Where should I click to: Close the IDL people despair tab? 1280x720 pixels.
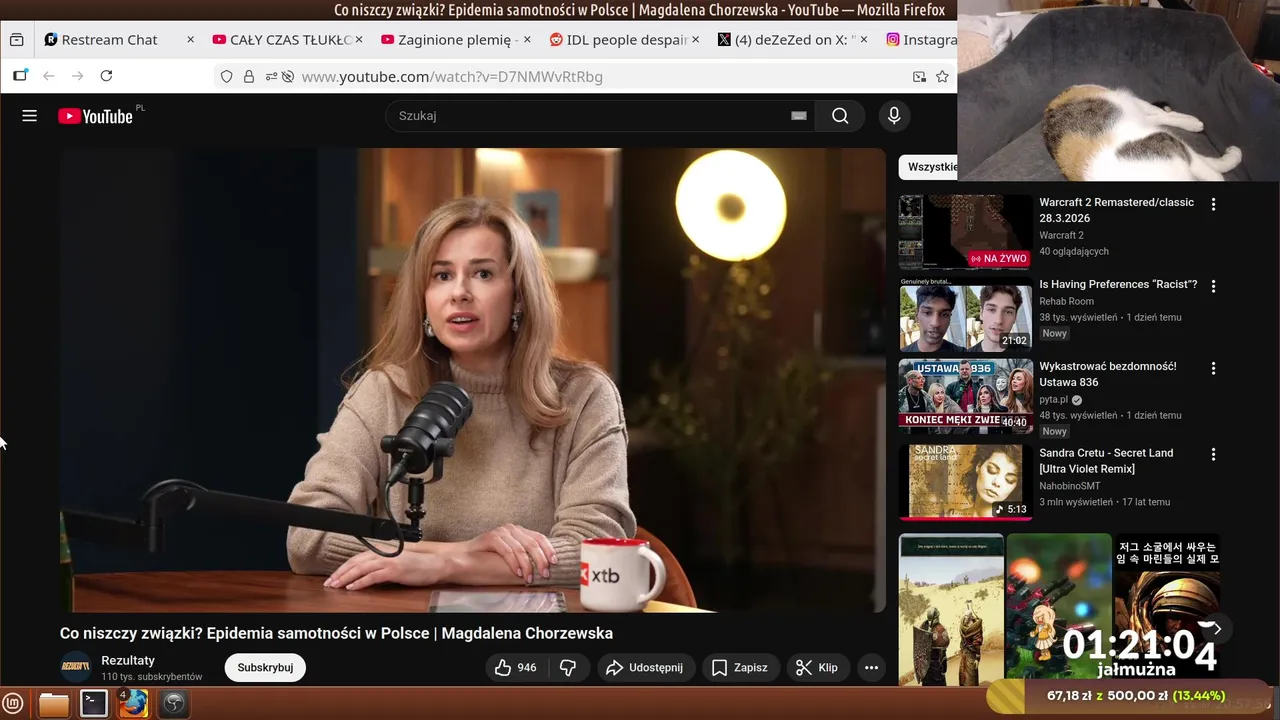click(x=695, y=40)
